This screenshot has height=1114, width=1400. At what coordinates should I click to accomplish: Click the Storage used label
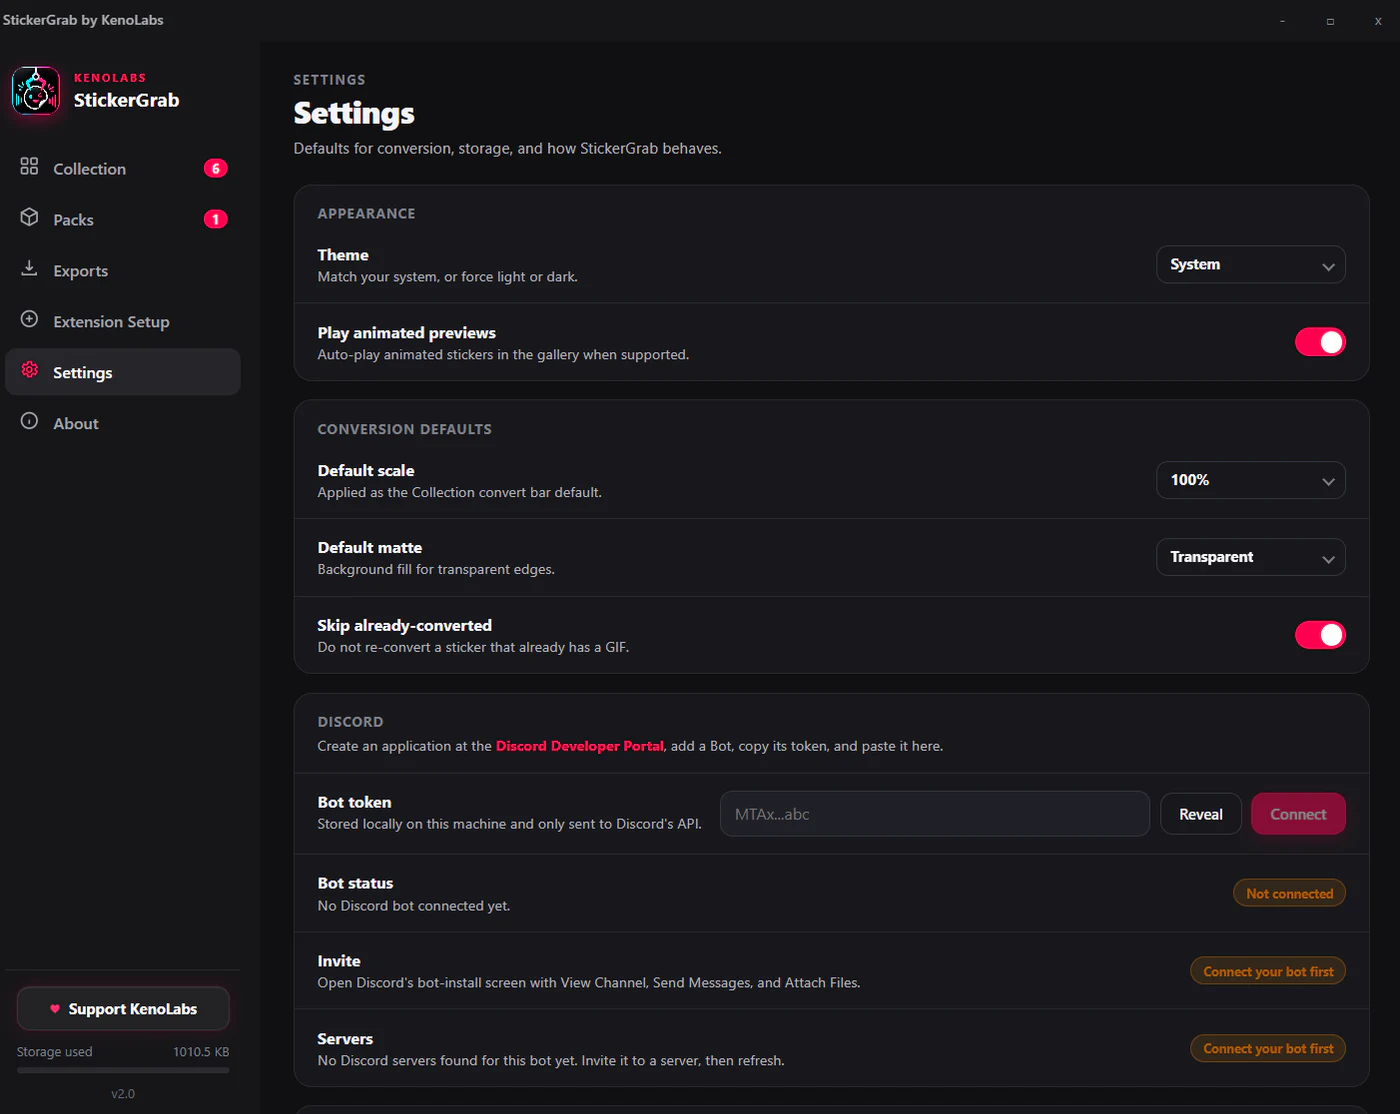54,1052
